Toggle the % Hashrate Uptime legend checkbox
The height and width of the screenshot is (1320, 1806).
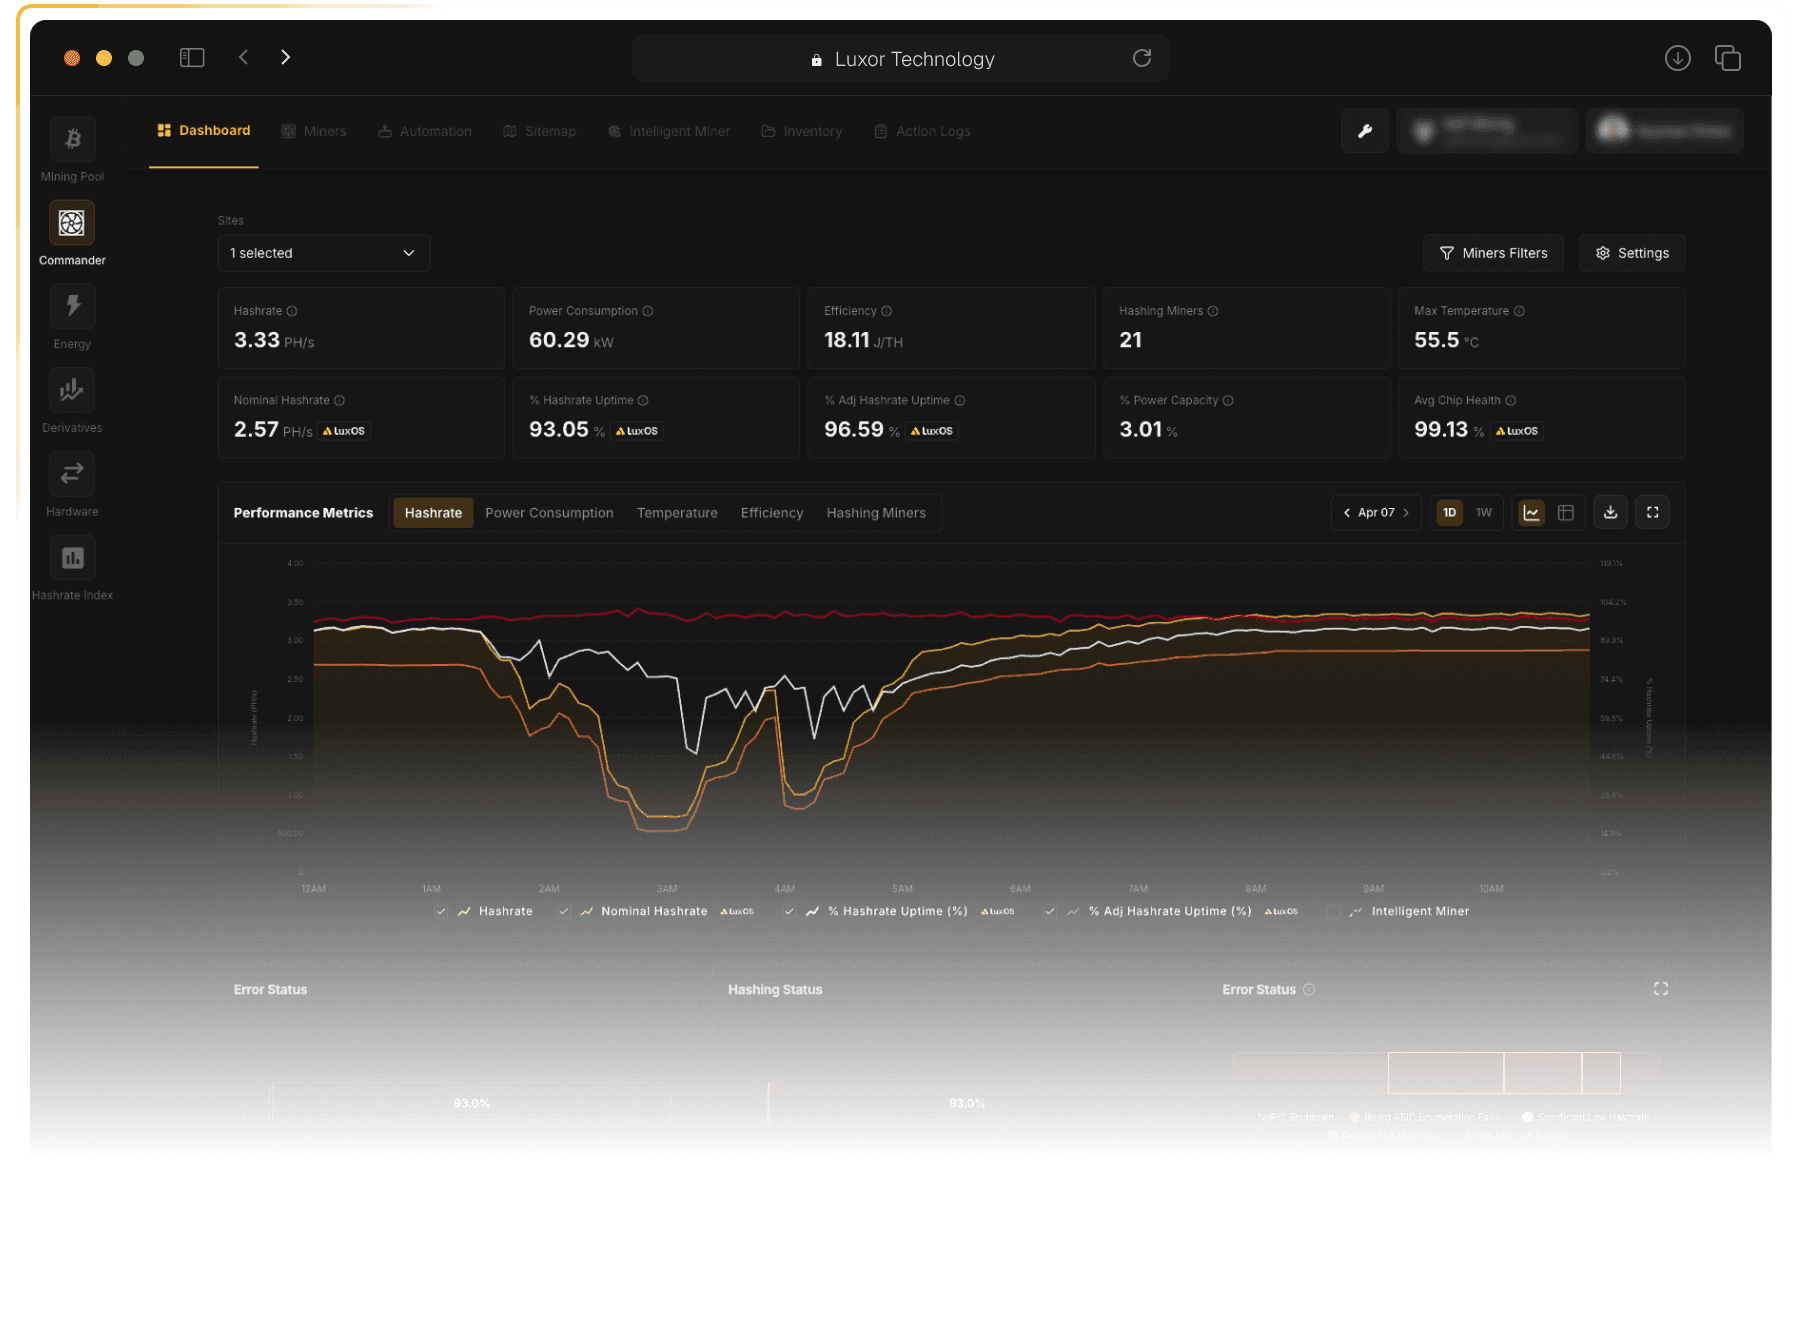pos(790,912)
